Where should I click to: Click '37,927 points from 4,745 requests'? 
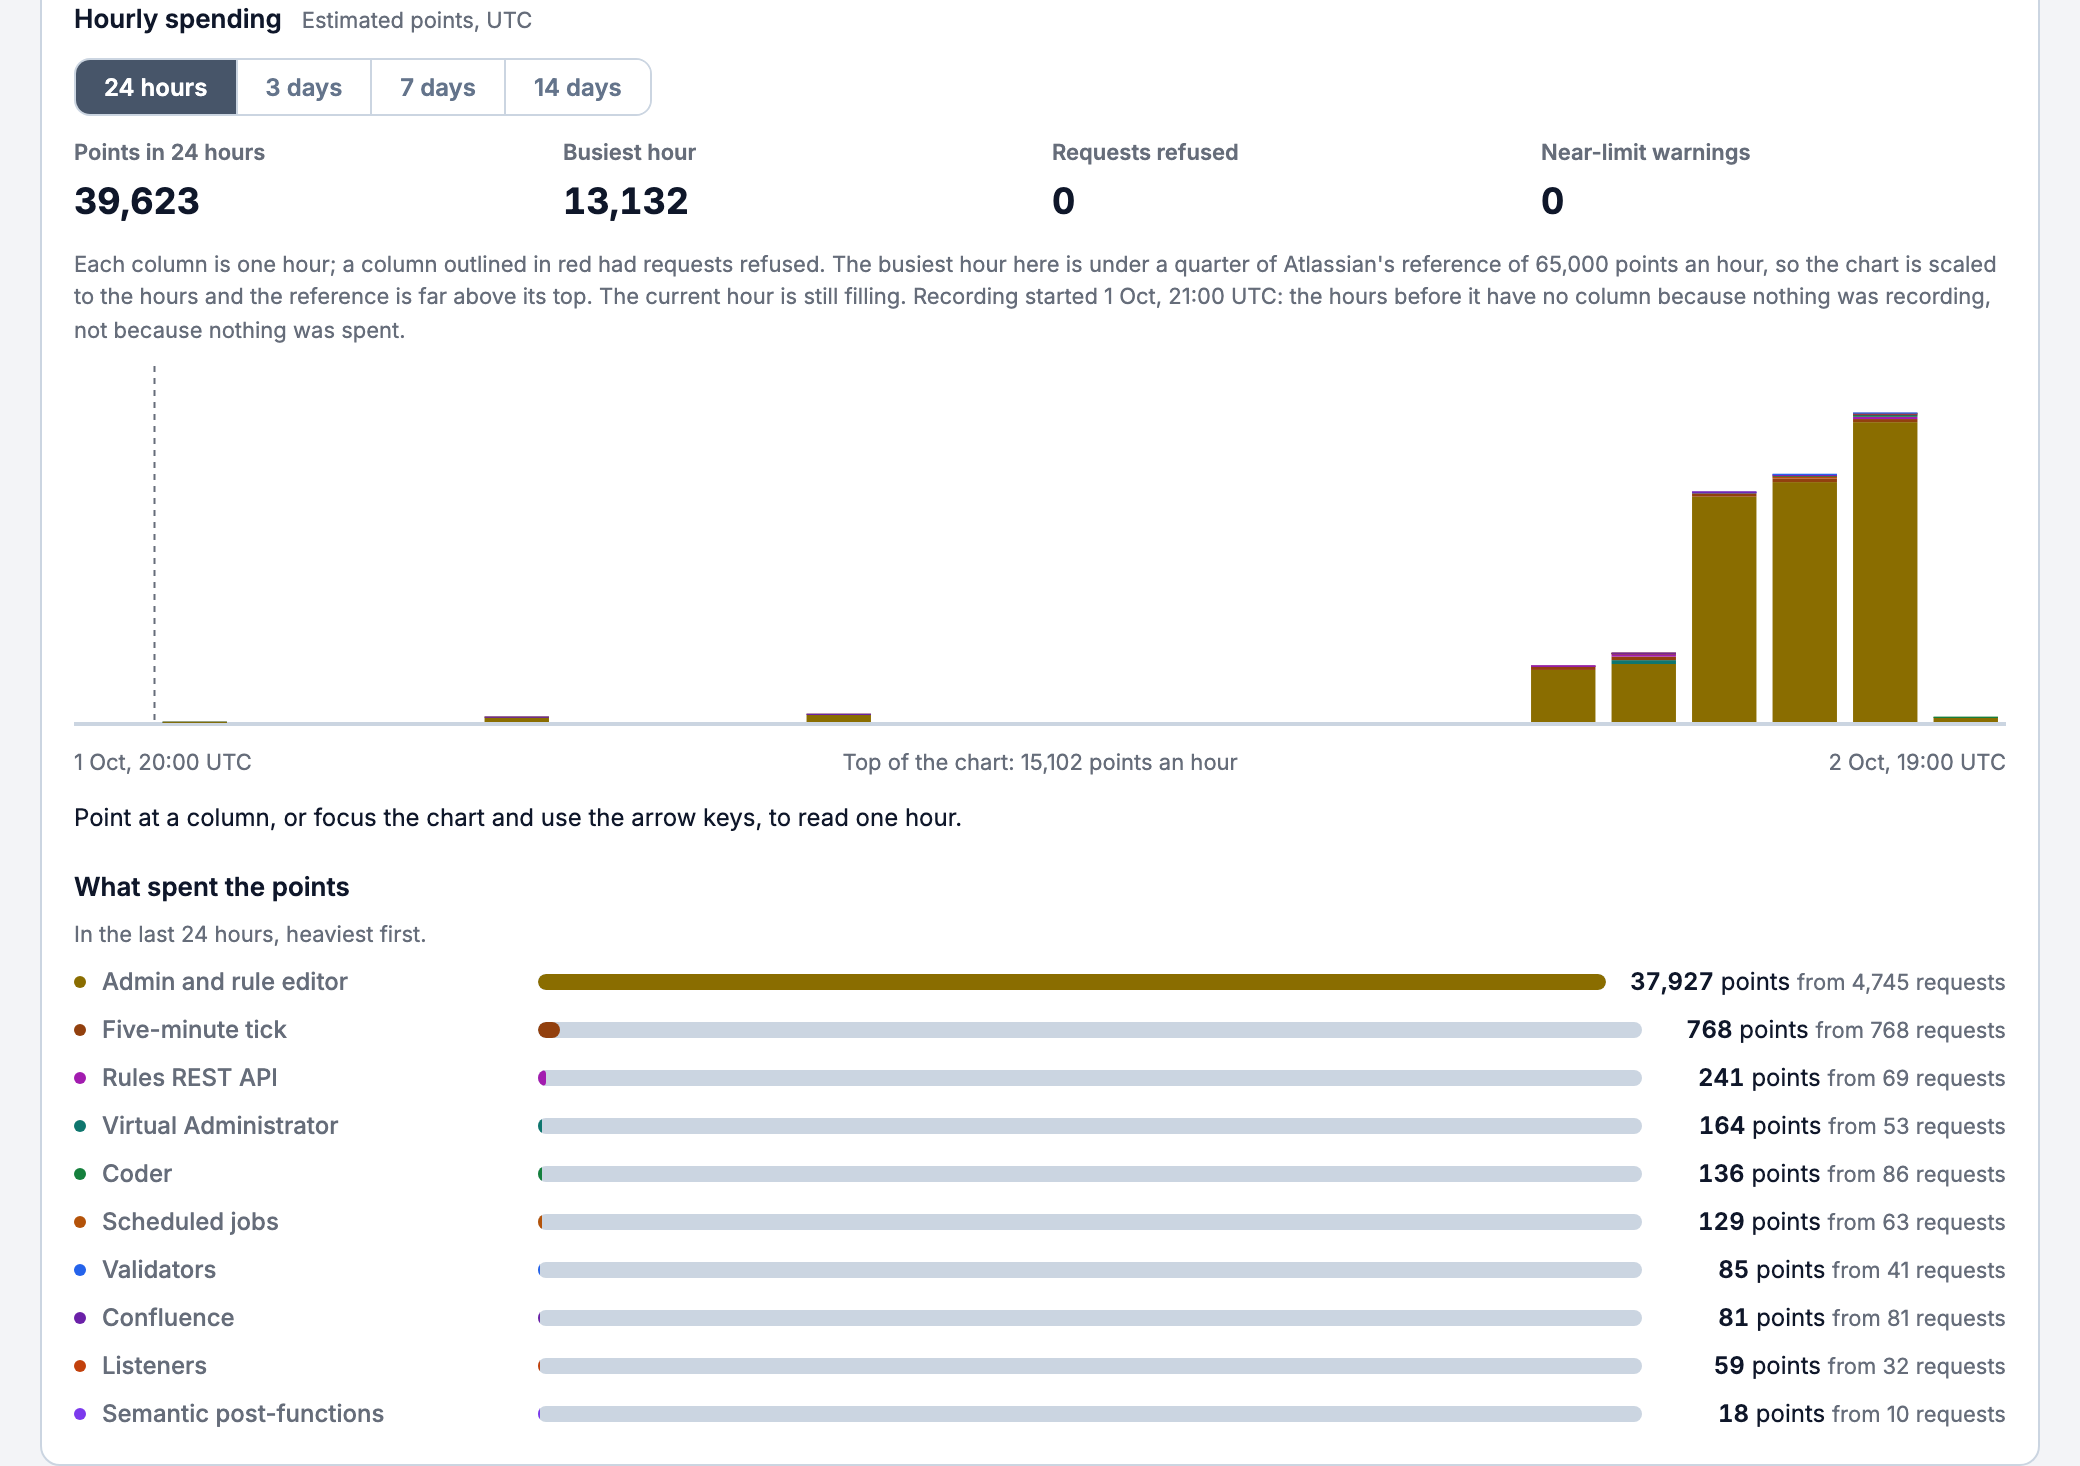pyautogui.click(x=1818, y=982)
